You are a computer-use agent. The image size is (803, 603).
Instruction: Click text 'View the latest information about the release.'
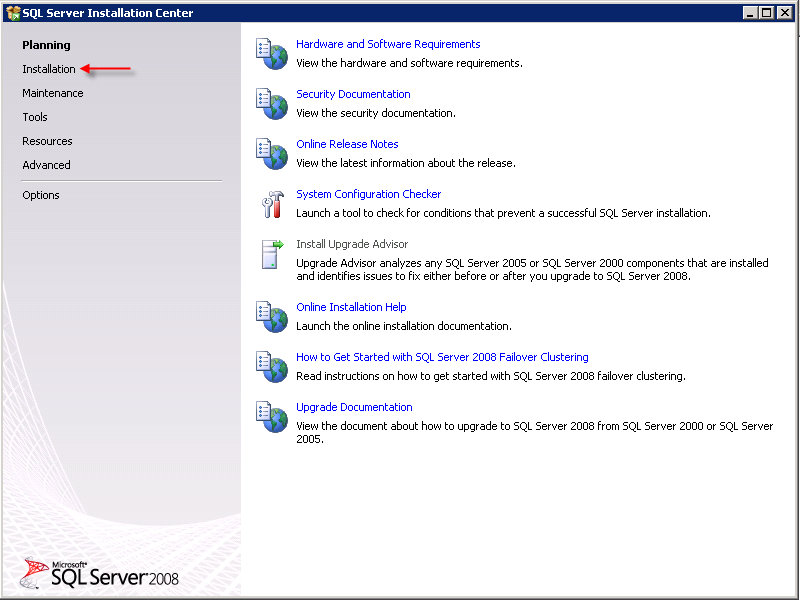coord(406,163)
